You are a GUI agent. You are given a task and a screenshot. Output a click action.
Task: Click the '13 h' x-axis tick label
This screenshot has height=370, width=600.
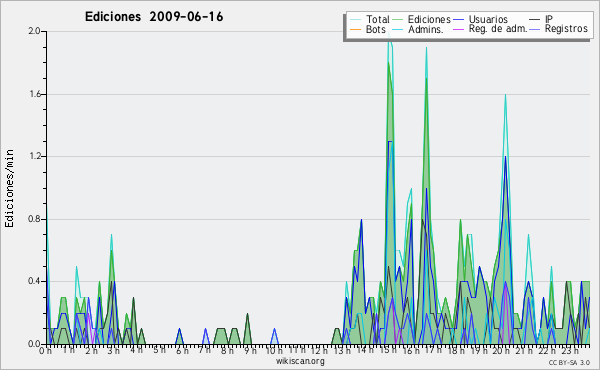pyautogui.click(x=342, y=351)
